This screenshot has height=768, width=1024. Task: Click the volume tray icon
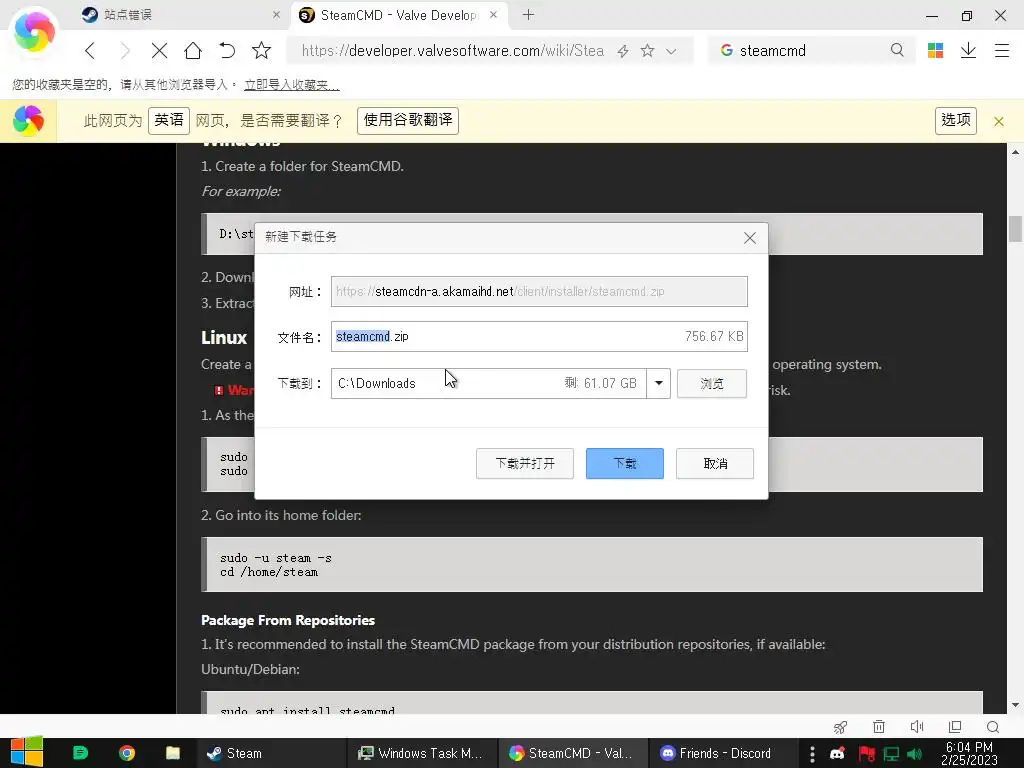[x=914, y=754]
